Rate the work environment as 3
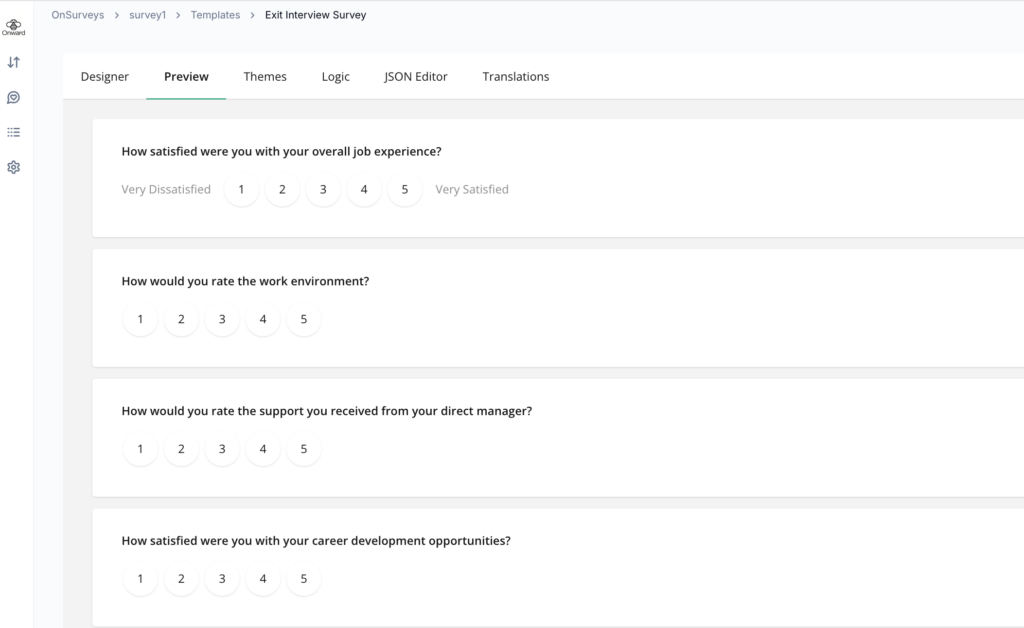This screenshot has height=628, width=1024. click(x=222, y=320)
